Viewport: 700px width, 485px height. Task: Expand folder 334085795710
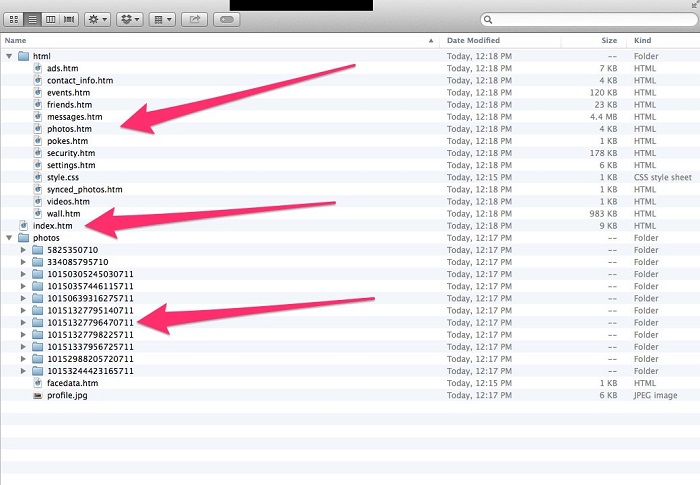[23, 262]
